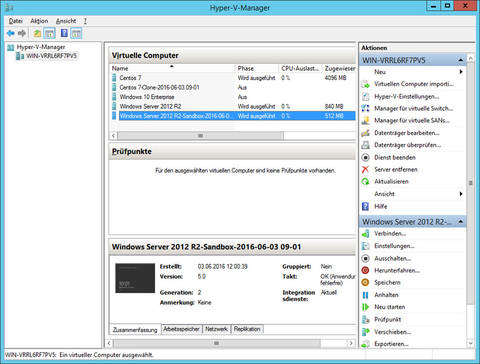Click the VM screen thumbnail preview
The width and height of the screenshot is (480, 364).
pos(135,278)
